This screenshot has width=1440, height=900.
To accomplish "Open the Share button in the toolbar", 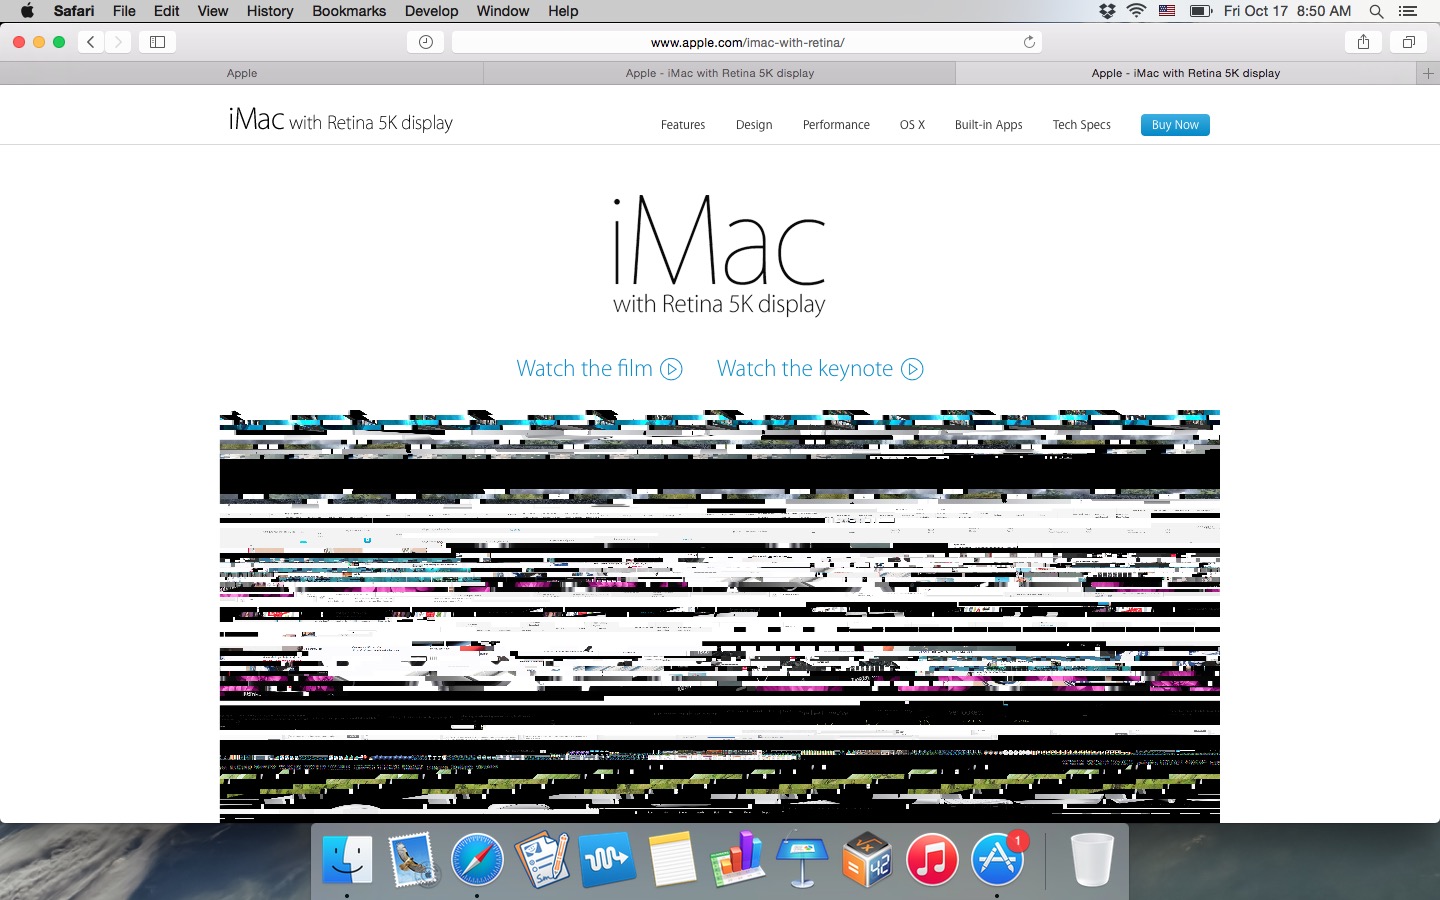I will [x=1363, y=42].
